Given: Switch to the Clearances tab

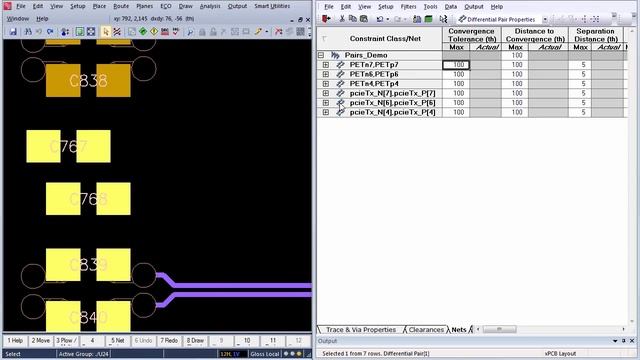Looking at the screenshot, I should 426,329.
